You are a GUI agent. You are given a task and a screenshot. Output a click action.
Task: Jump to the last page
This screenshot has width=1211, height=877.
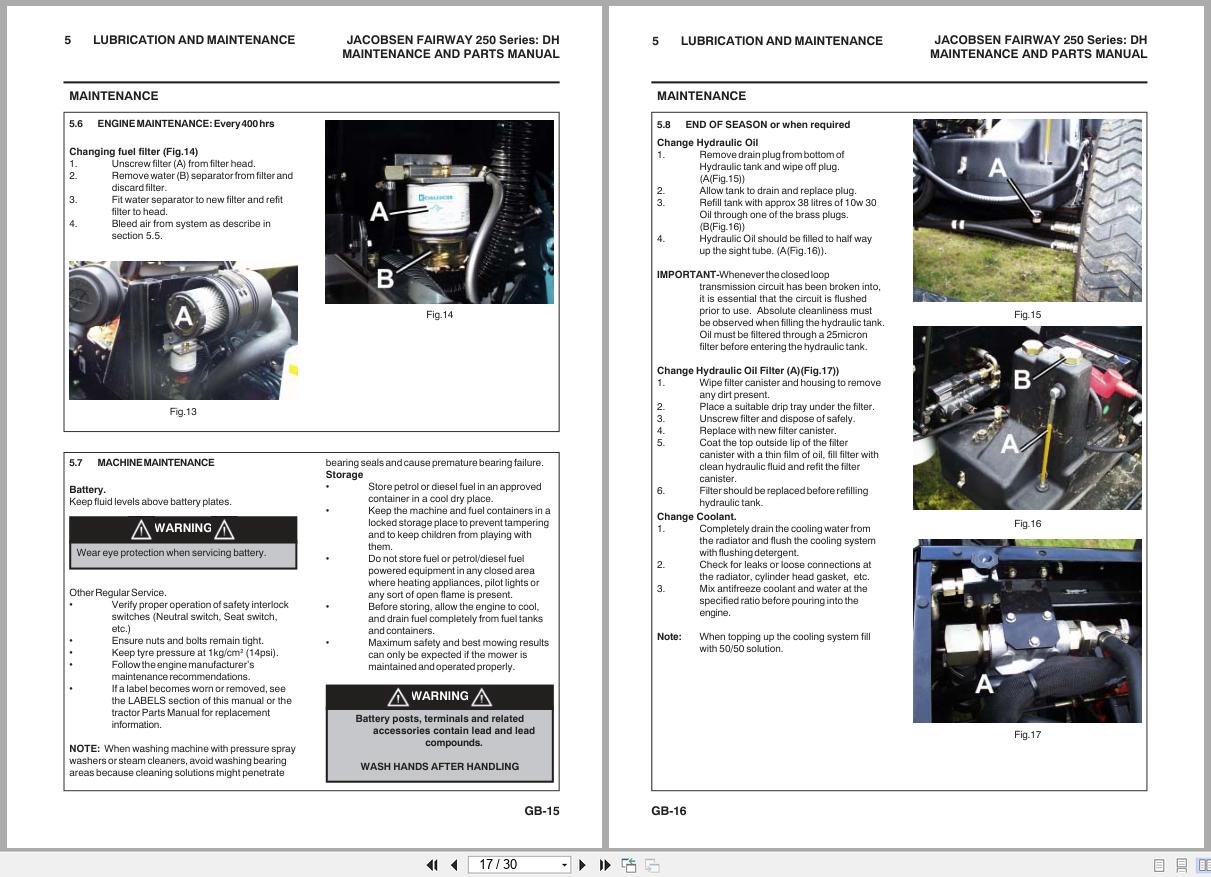[x=604, y=865]
